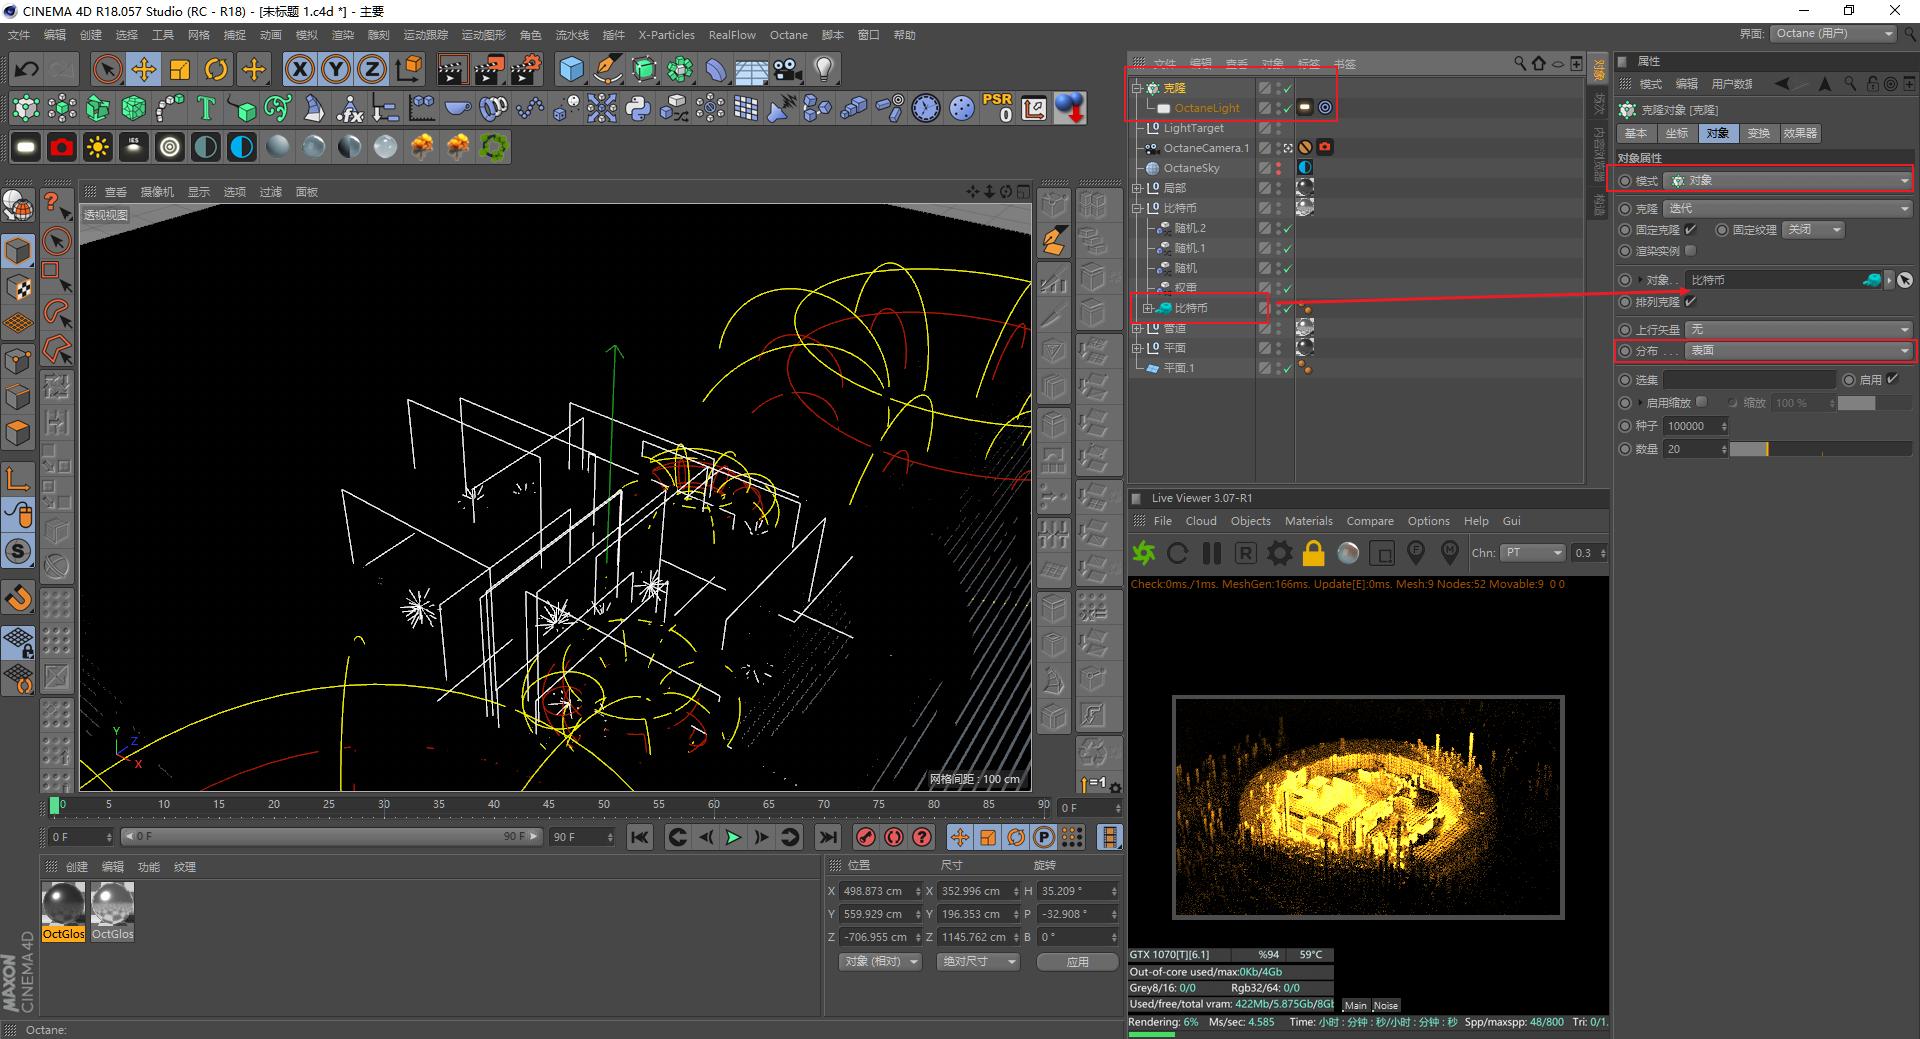
Task: Pause the Live Viewer render
Action: (1212, 553)
